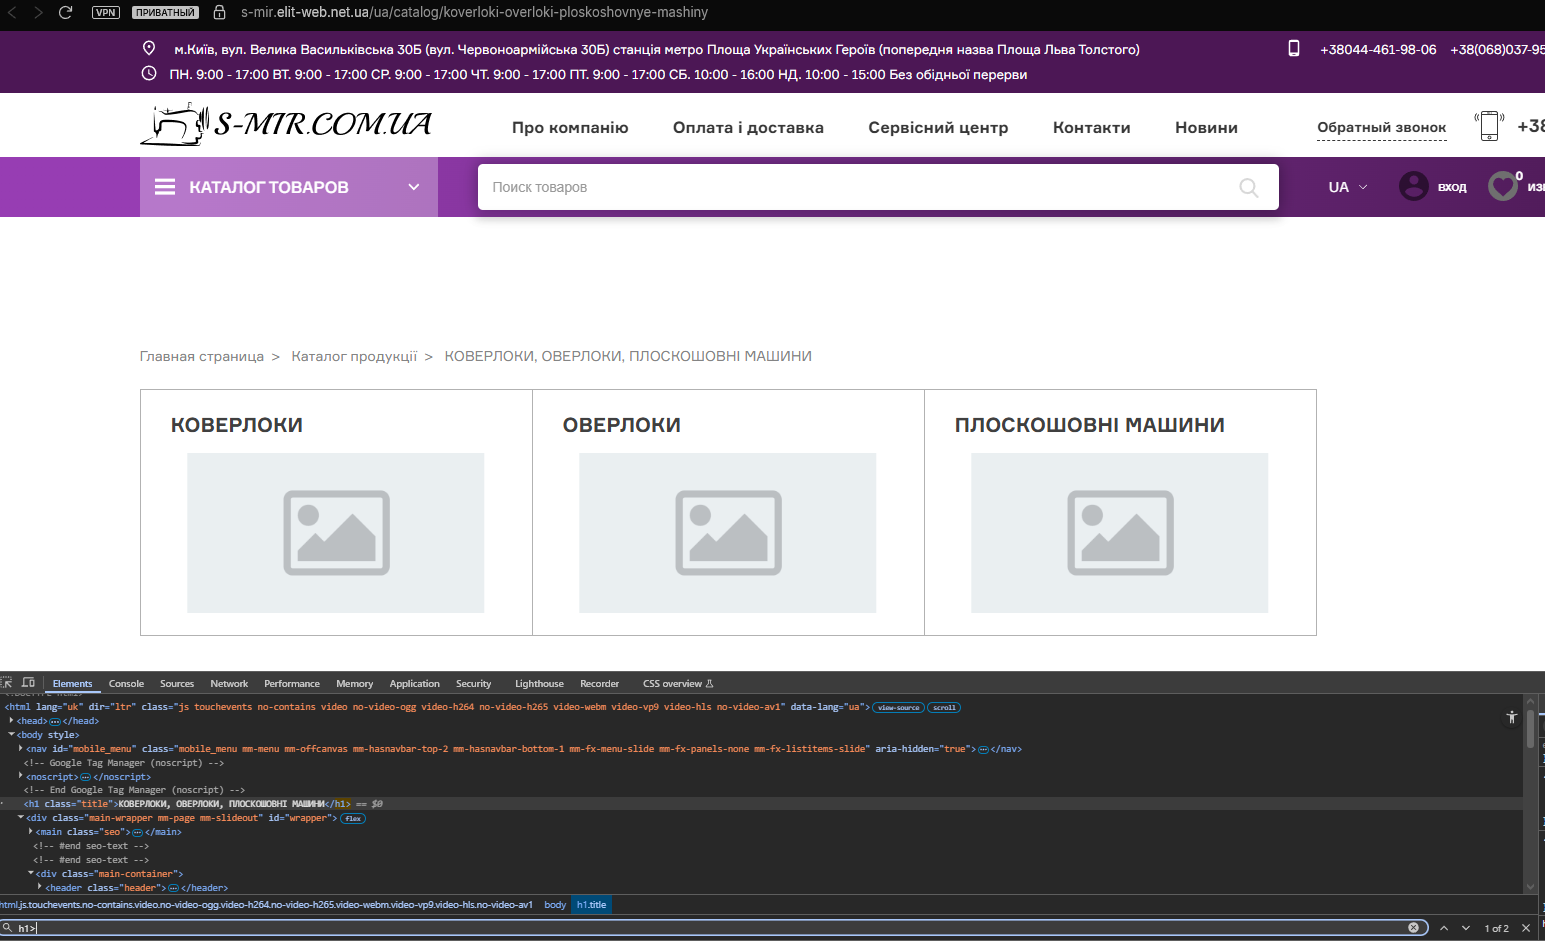
Task: Request a callback via Обратный звонок
Action: point(1382,128)
